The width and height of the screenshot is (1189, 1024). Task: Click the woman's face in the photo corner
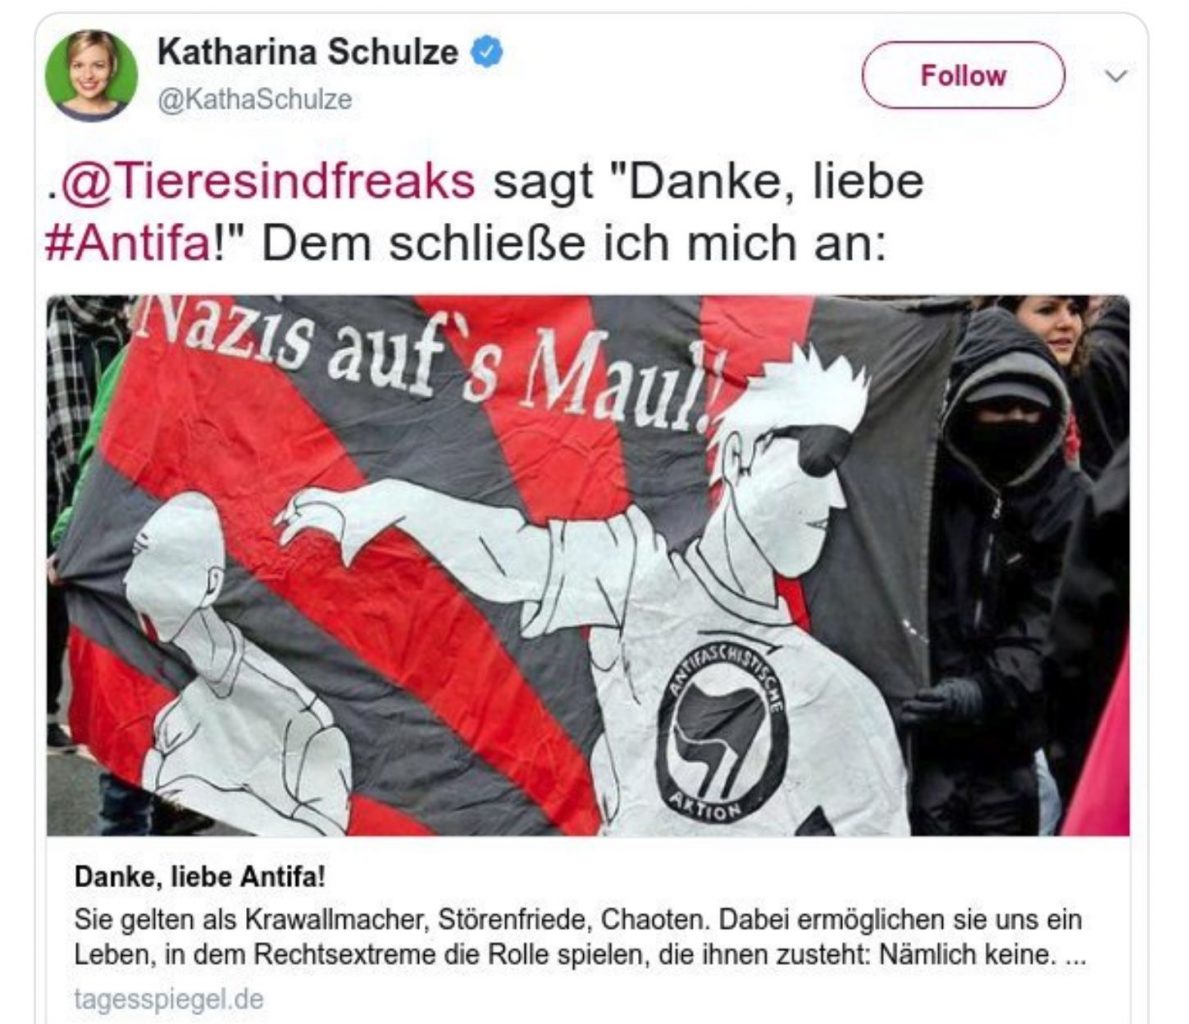(1058, 326)
